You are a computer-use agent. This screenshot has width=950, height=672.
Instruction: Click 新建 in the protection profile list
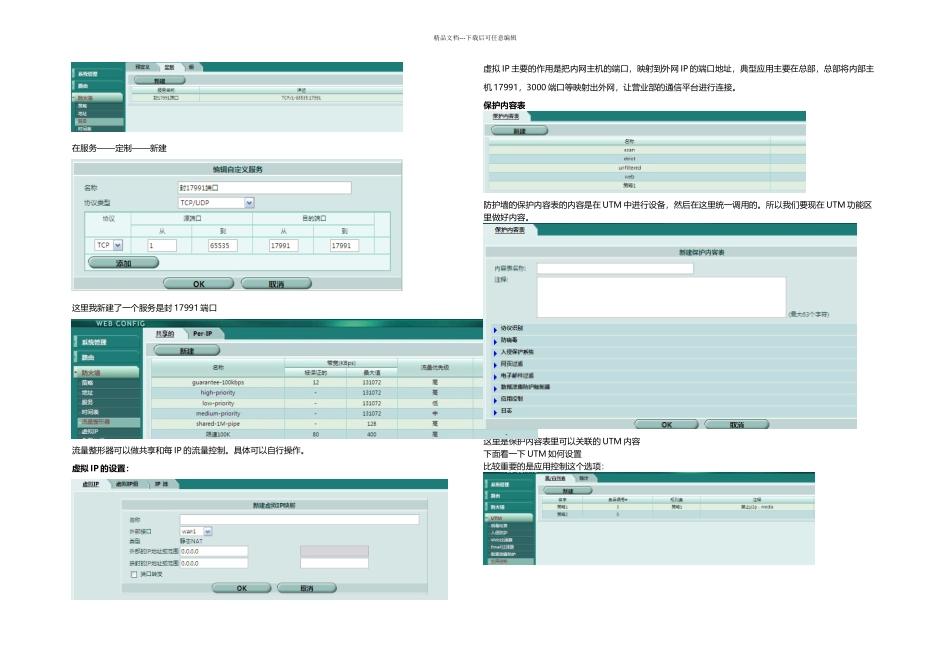click(x=519, y=131)
